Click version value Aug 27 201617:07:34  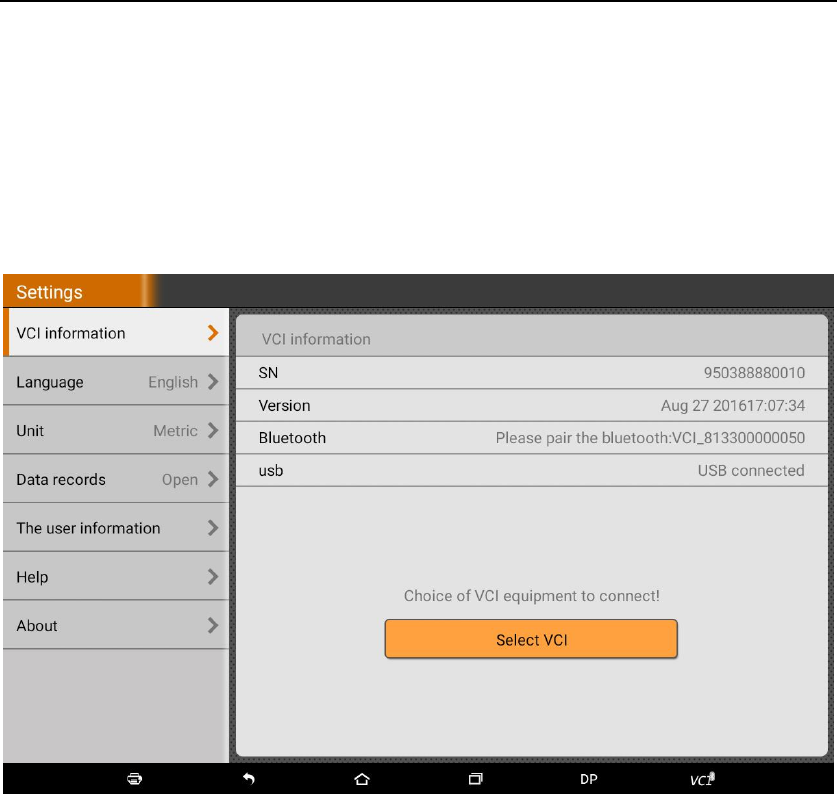click(x=732, y=405)
